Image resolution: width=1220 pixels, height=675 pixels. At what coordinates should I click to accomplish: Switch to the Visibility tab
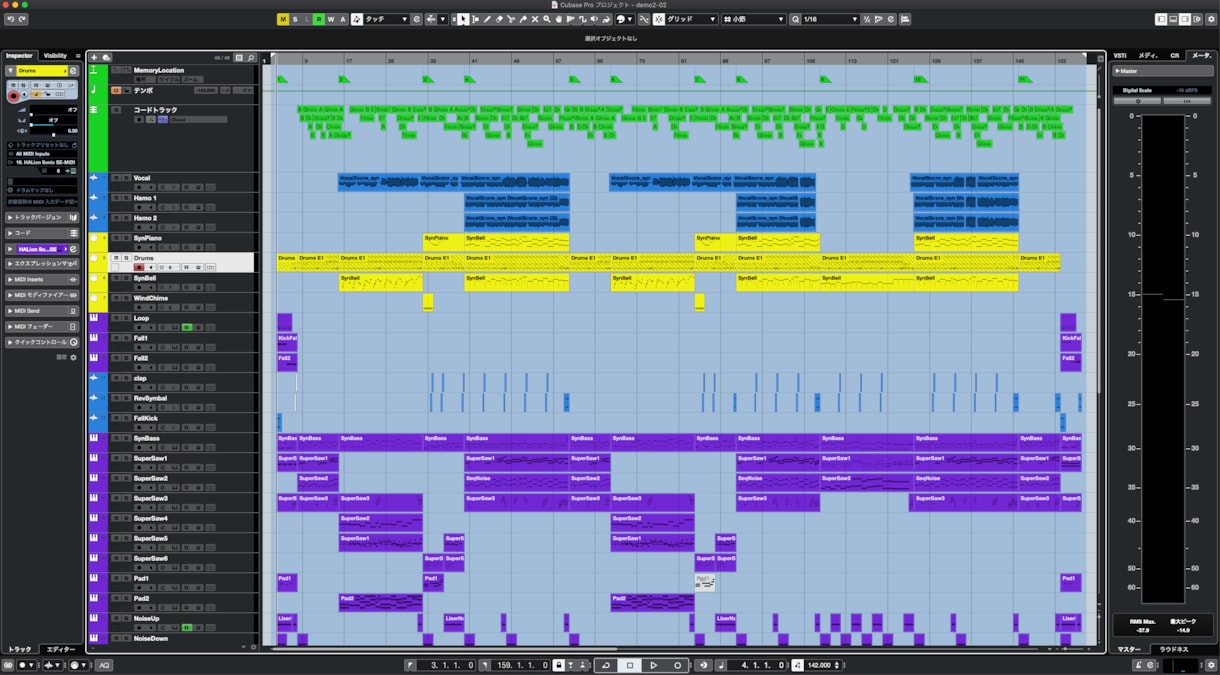[x=55, y=56]
